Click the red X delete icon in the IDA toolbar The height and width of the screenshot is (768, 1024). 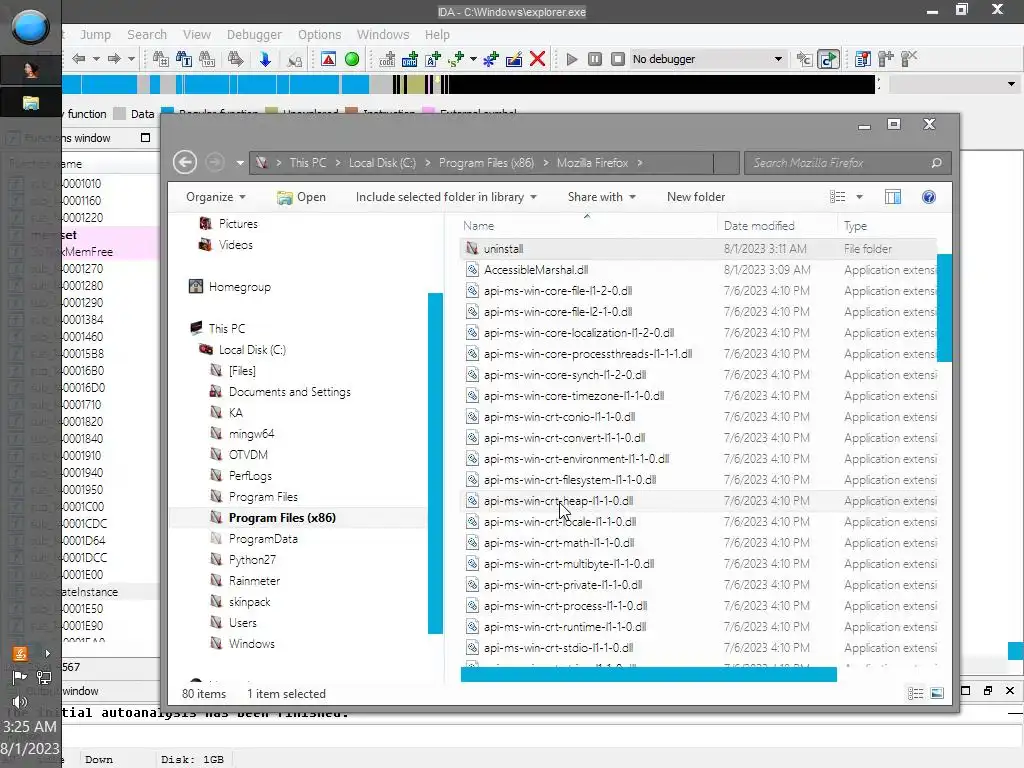(537, 59)
